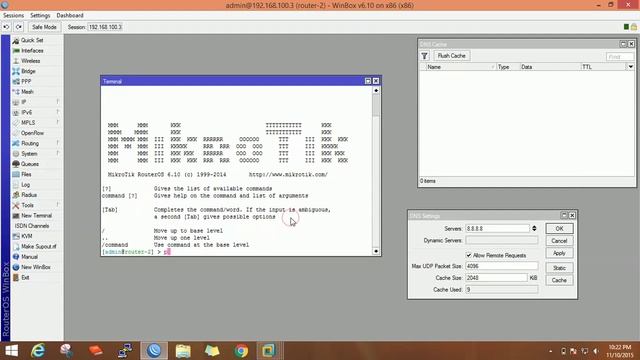
Task: Open Internet Explorer from taskbar
Action: point(38,351)
